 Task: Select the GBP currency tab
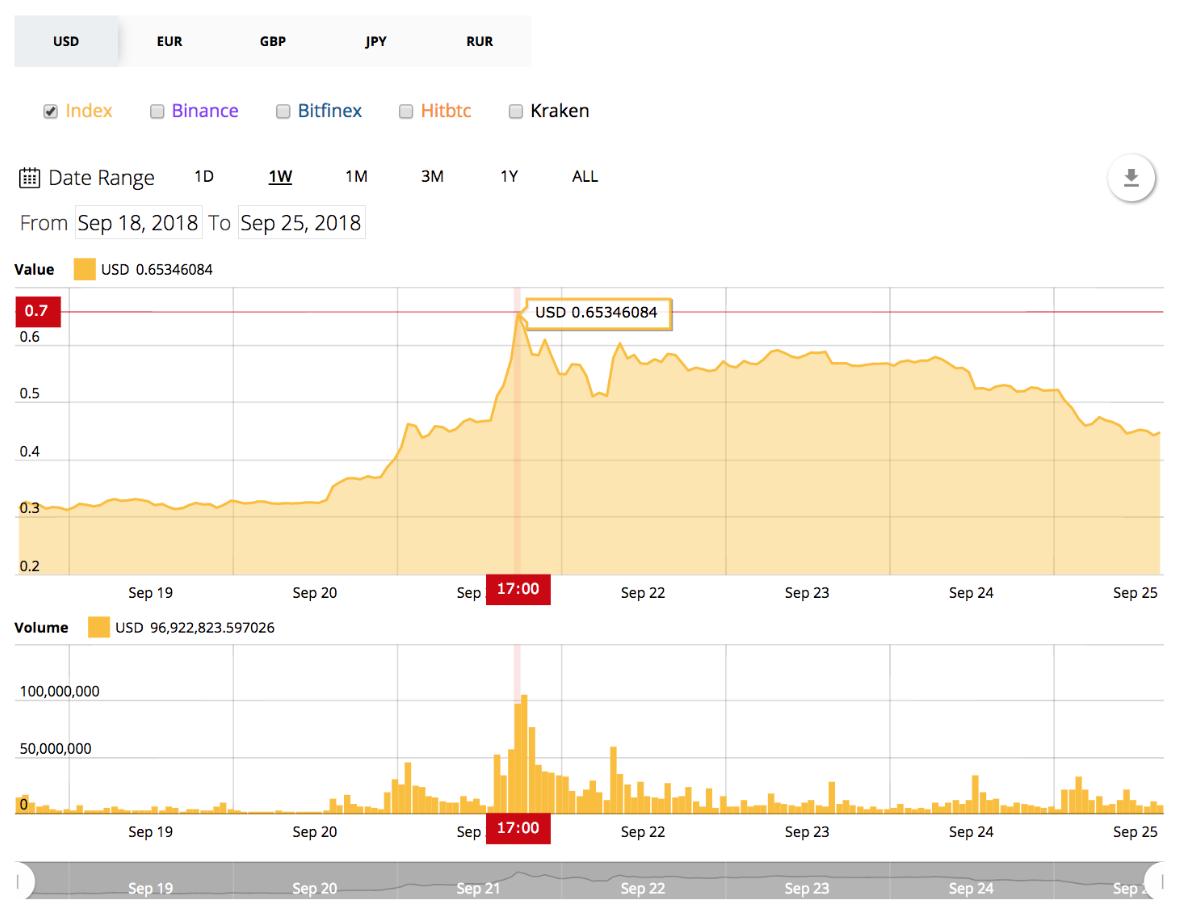pos(273,42)
